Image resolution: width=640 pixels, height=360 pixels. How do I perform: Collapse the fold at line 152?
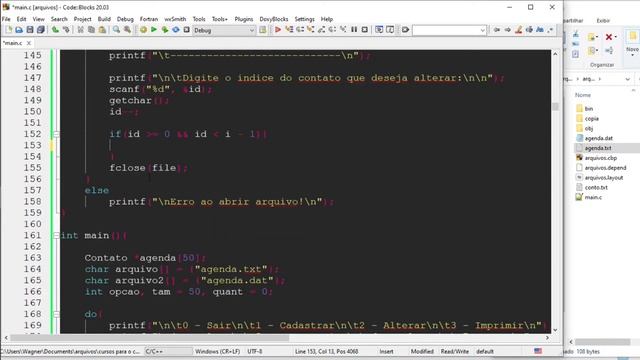(56, 134)
